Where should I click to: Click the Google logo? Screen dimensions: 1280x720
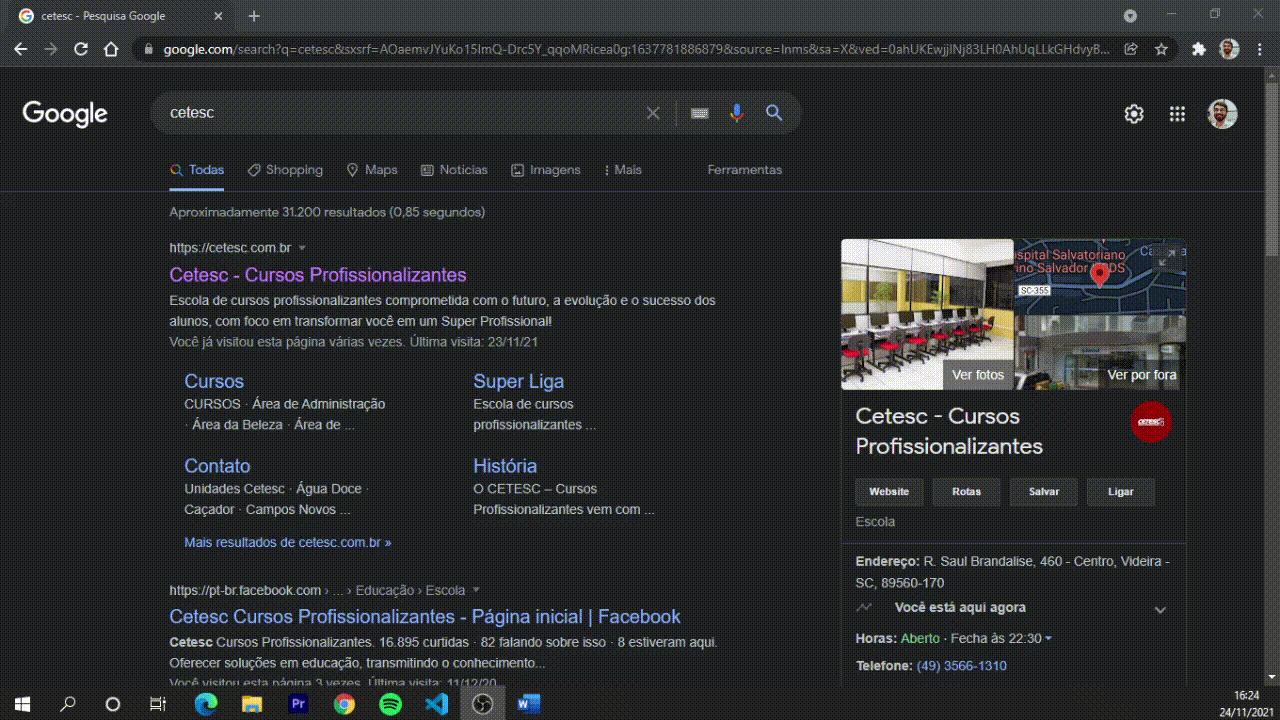65,113
